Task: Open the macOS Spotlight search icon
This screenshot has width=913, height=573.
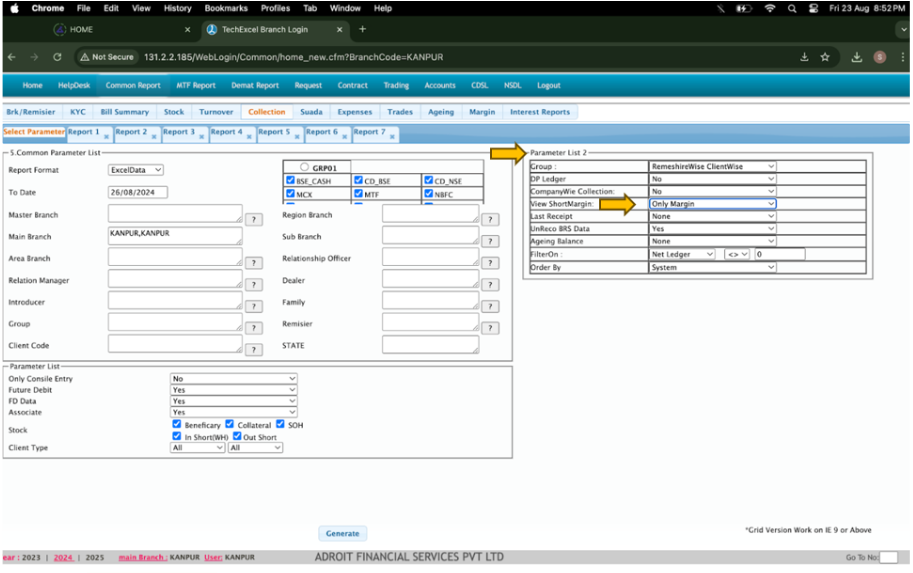Action: pyautogui.click(x=792, y=8)
